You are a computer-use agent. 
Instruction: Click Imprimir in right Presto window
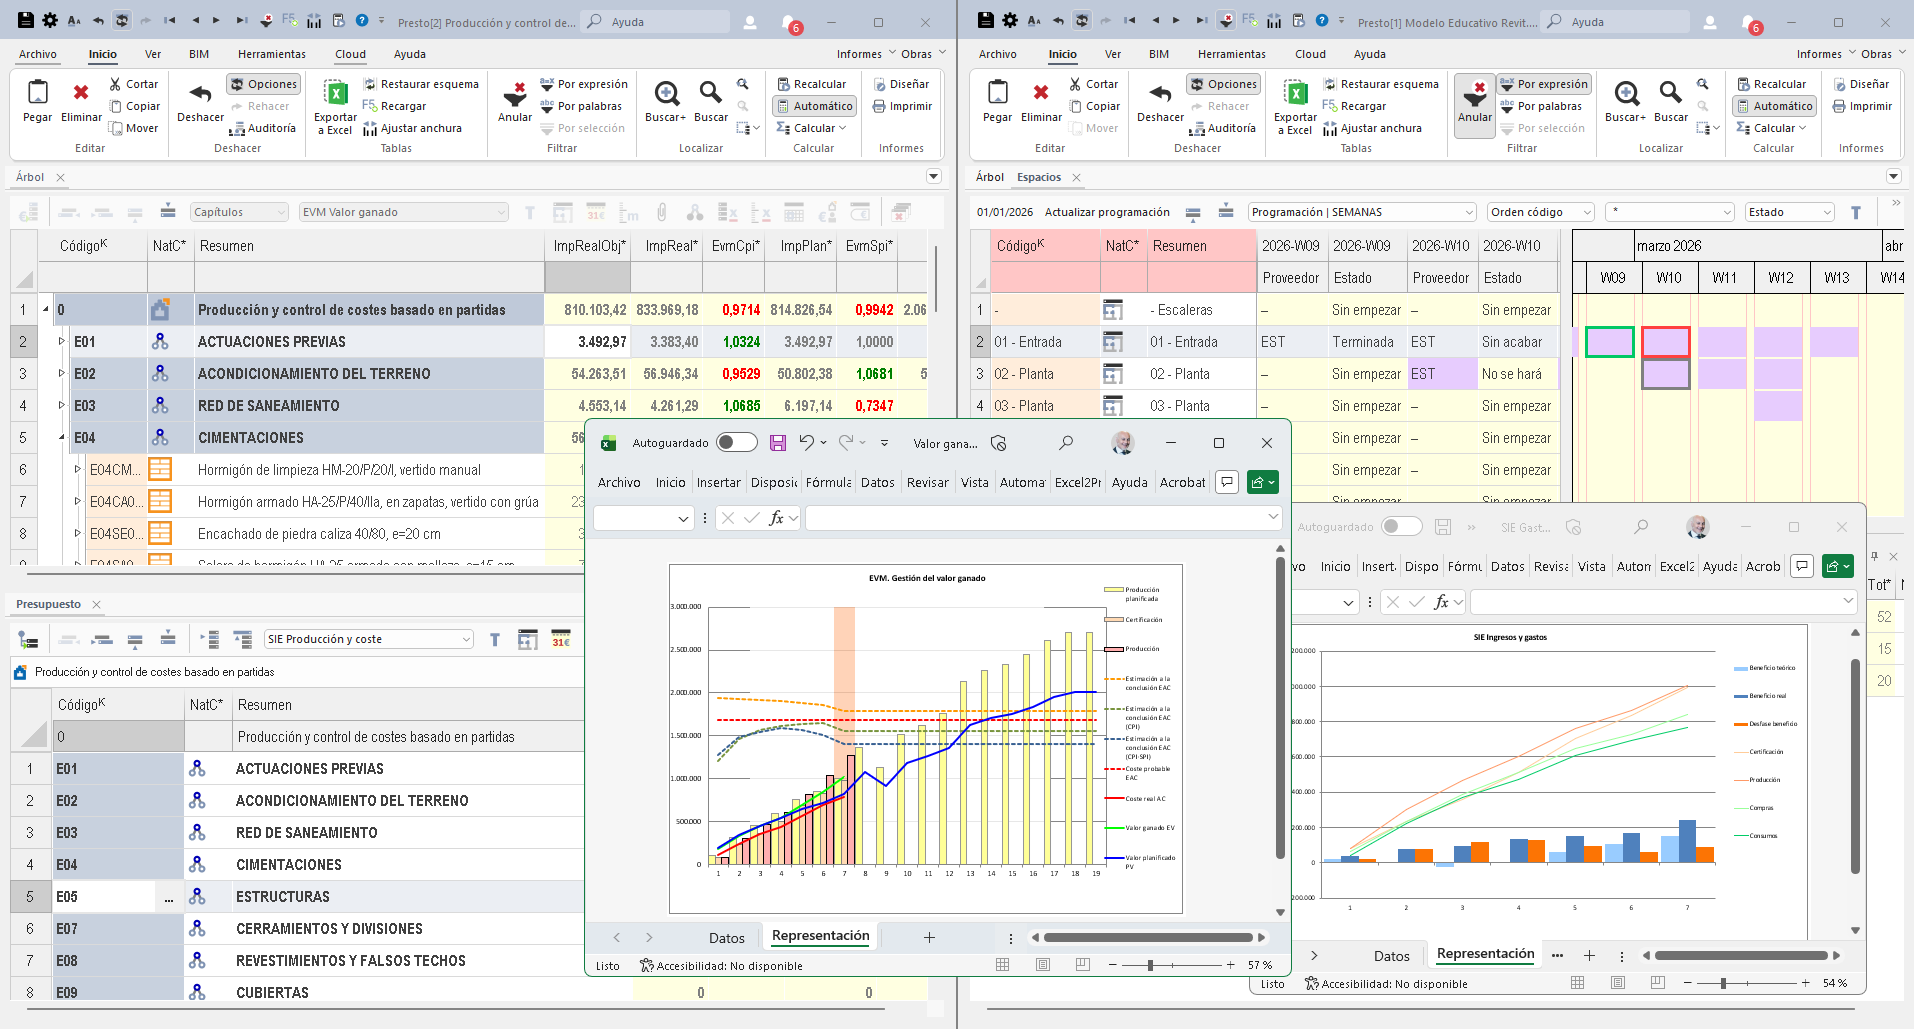click(1862, 106)
